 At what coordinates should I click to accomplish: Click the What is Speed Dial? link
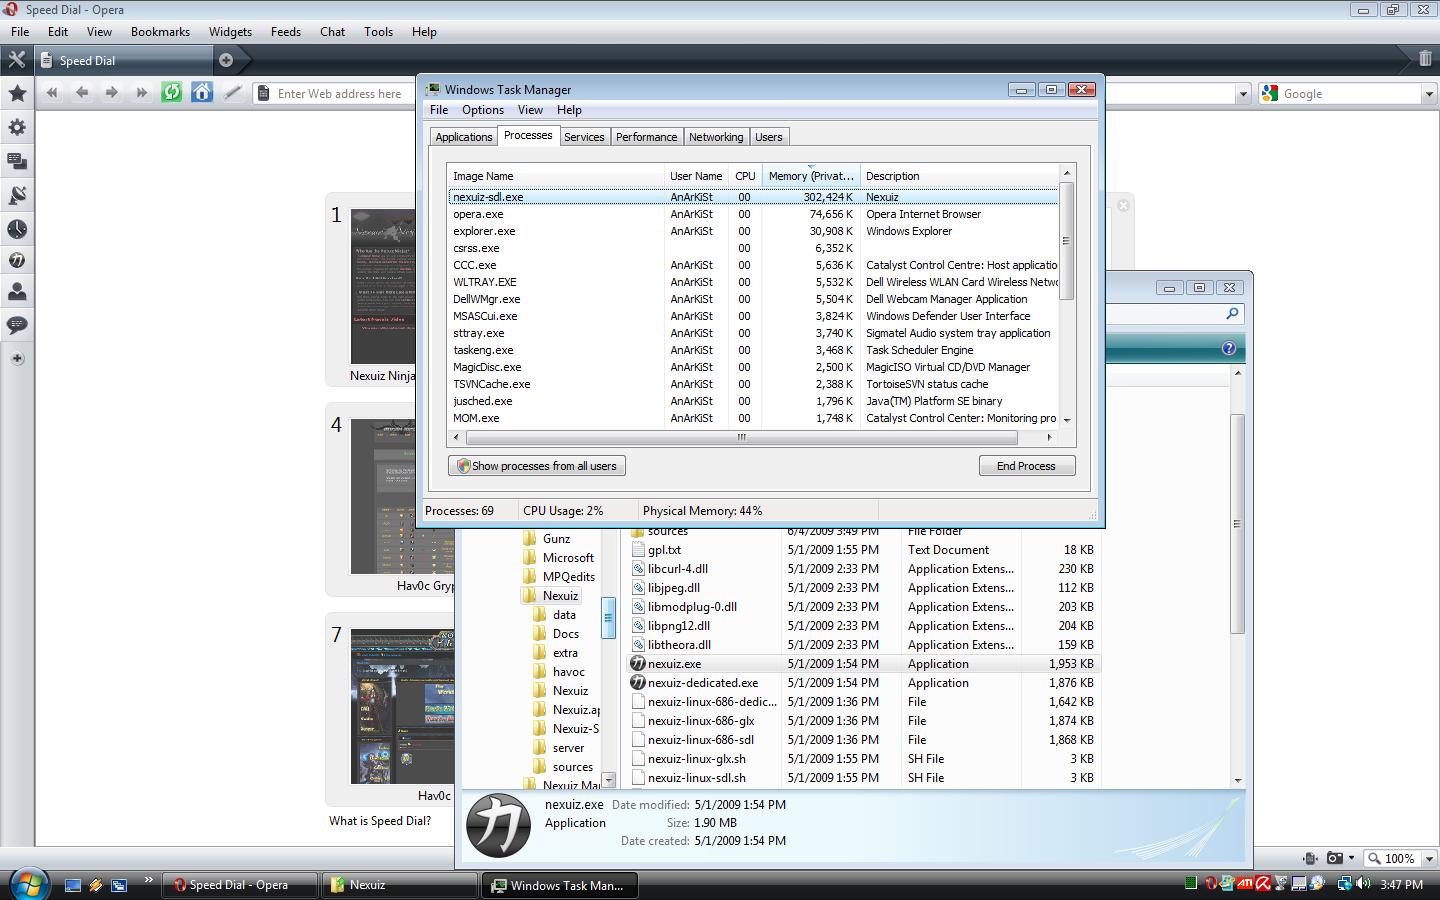[x=380, y=821]
